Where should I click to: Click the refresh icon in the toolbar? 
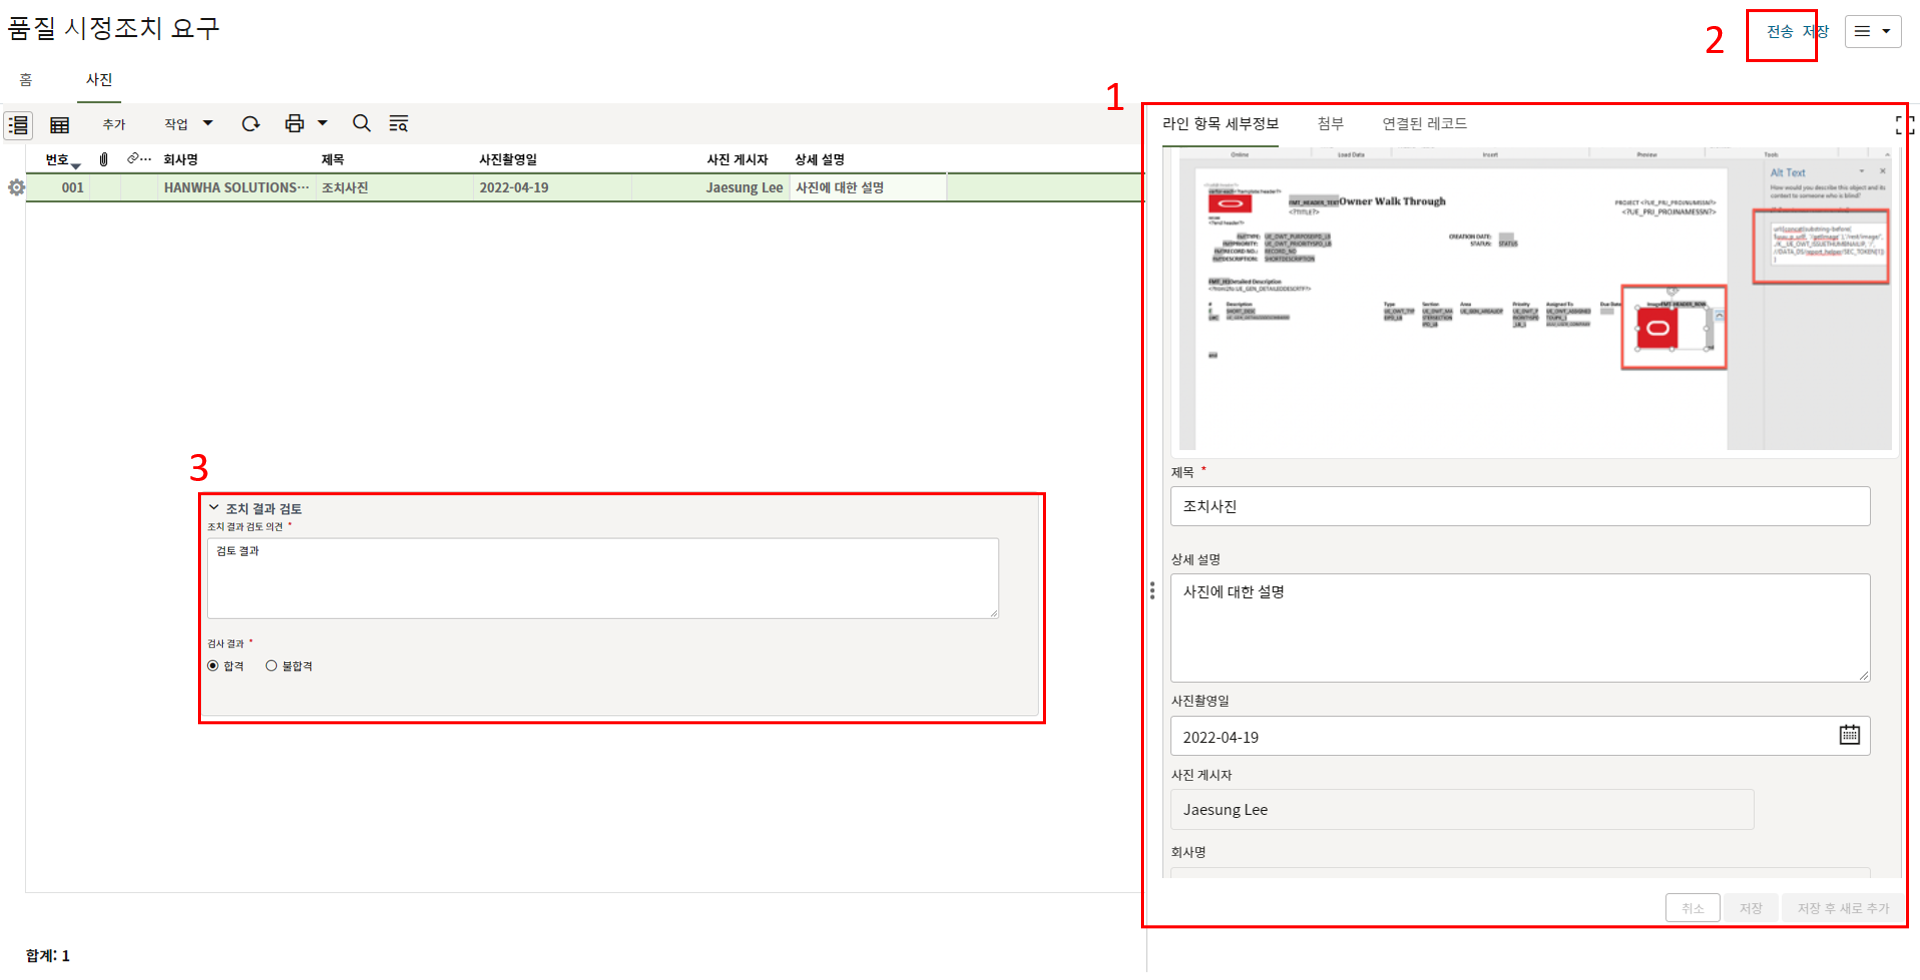click(251, 124)
